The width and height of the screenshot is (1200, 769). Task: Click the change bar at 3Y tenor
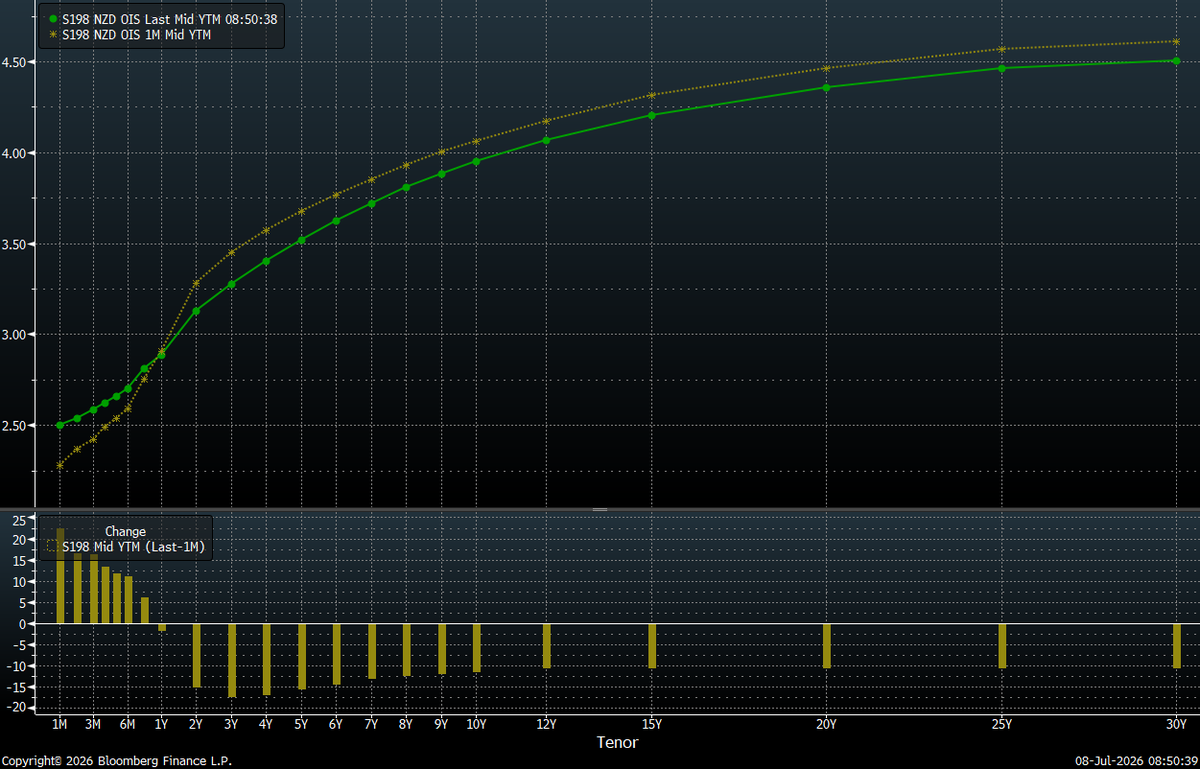[x=232, y=661]
